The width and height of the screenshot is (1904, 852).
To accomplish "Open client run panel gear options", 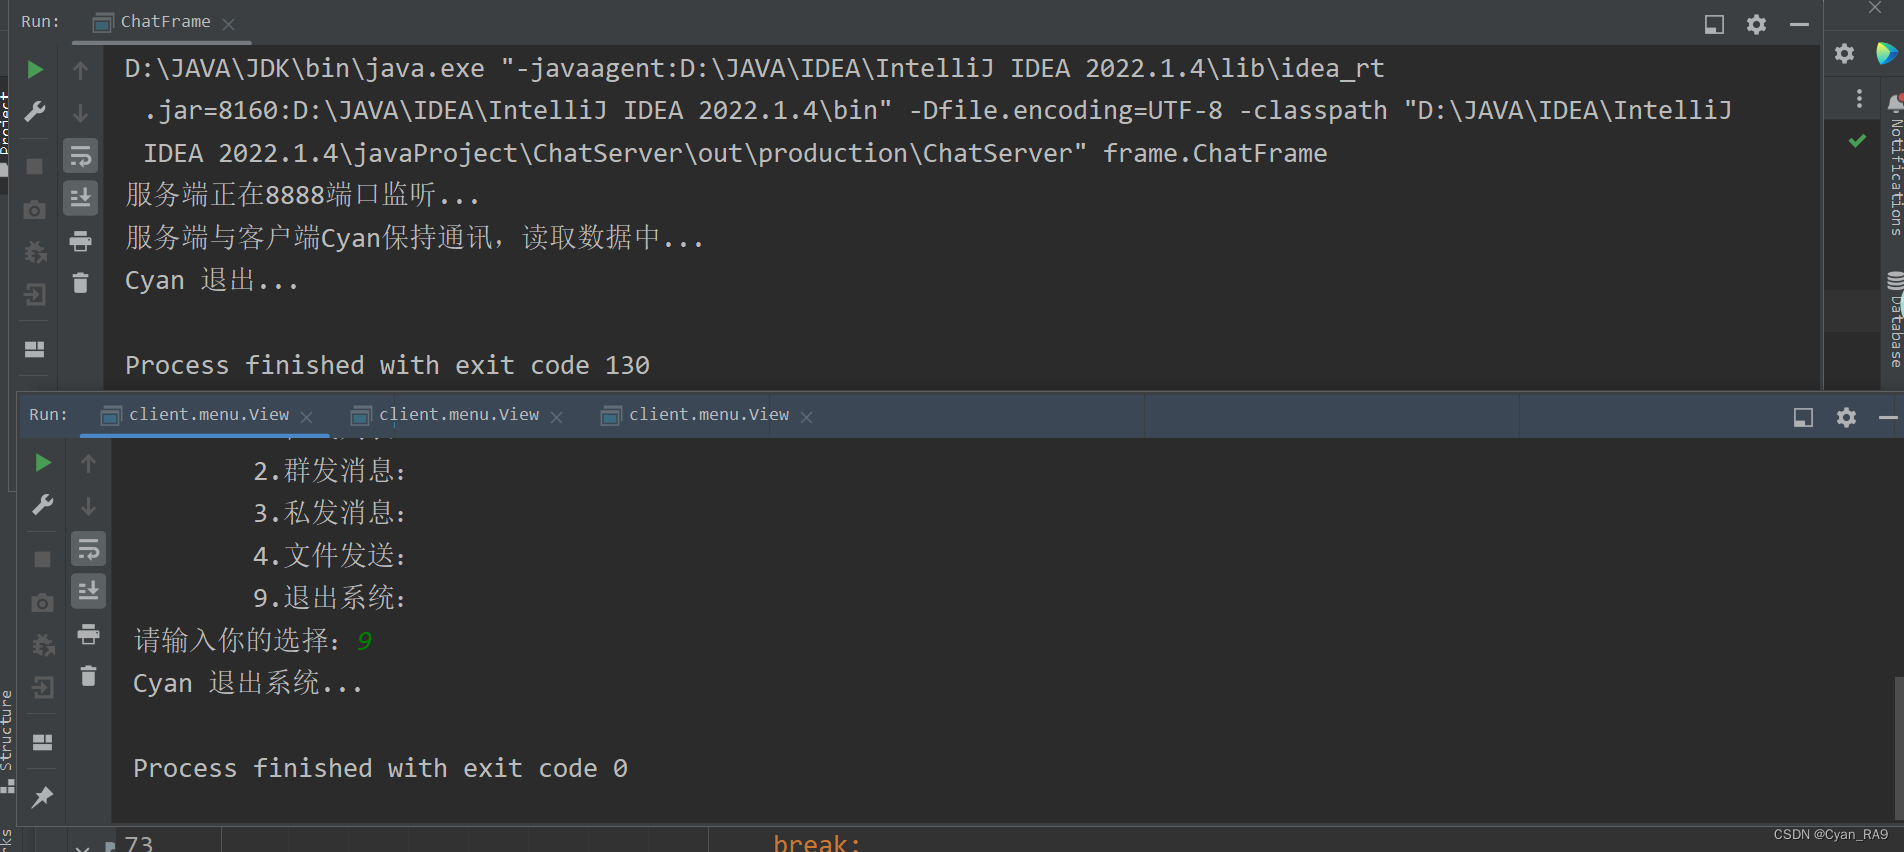I will (1846, 417).
